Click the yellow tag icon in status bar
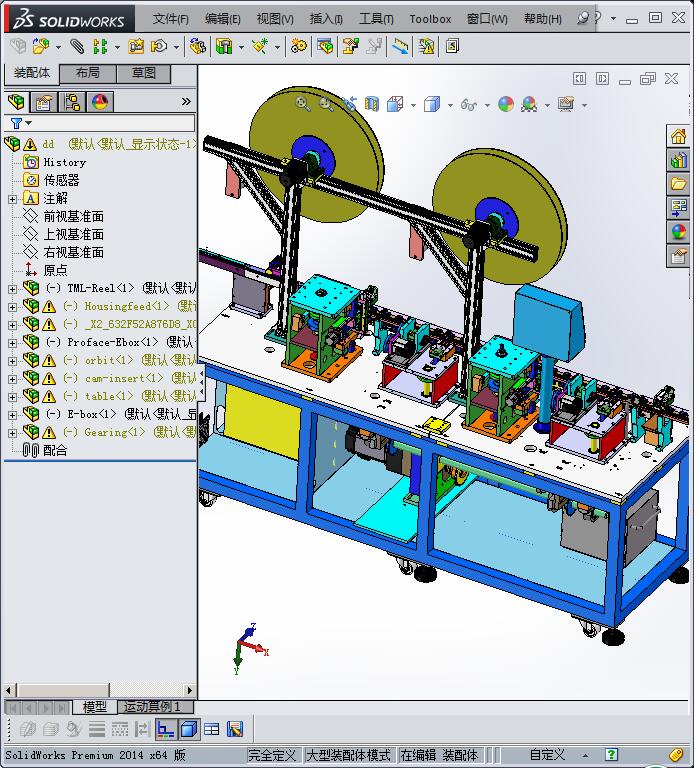Image resolution: width=694 pixels, height=768 pixels. (676, 755)
